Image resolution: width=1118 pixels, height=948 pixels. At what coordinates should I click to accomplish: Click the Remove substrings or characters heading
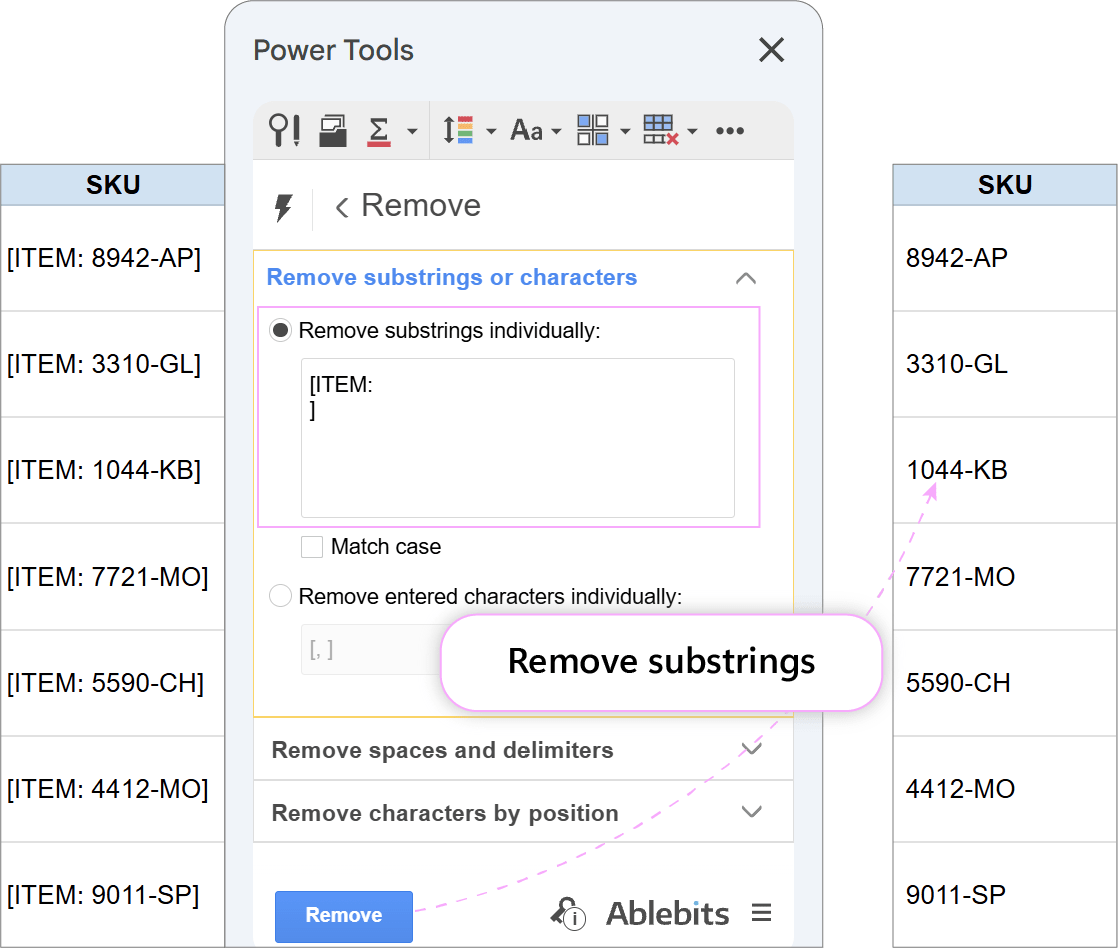pos(452,277)
